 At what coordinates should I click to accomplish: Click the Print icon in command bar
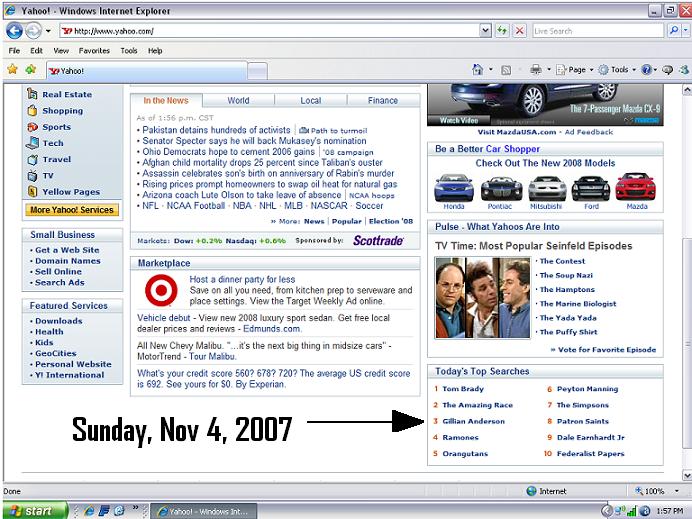pyautogui.click(x=536, y=69)
